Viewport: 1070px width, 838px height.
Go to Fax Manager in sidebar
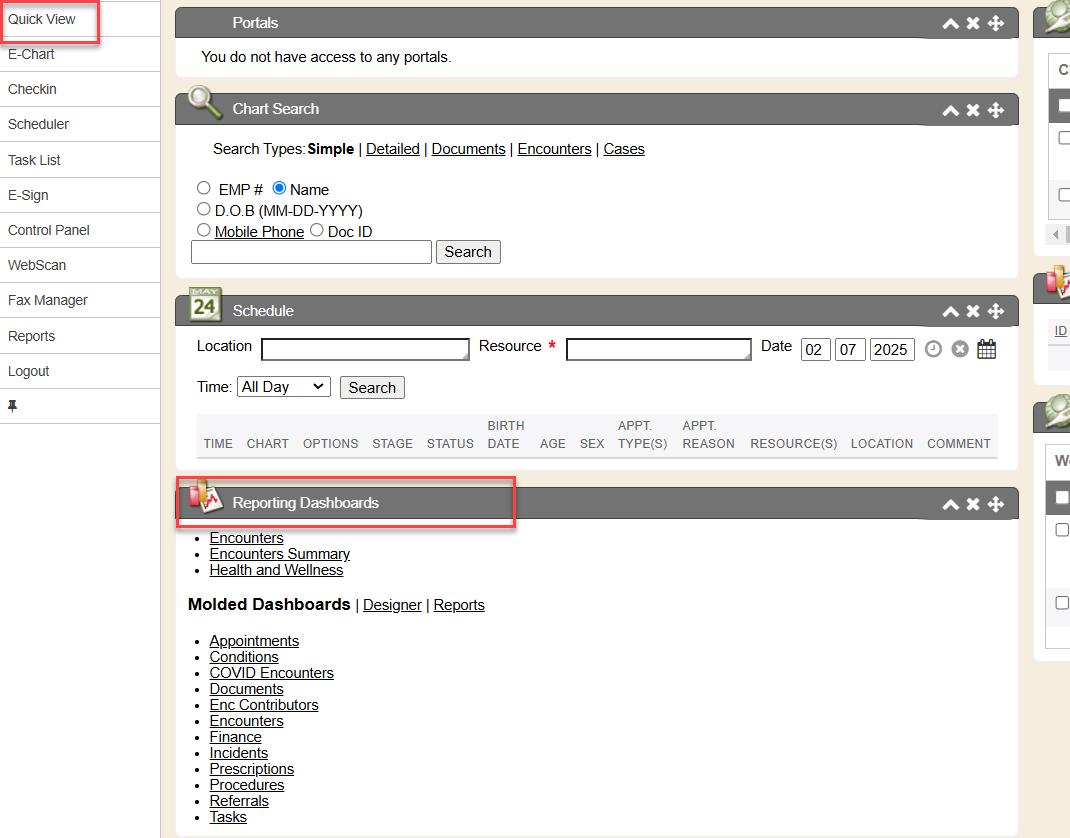click(47, 300)
